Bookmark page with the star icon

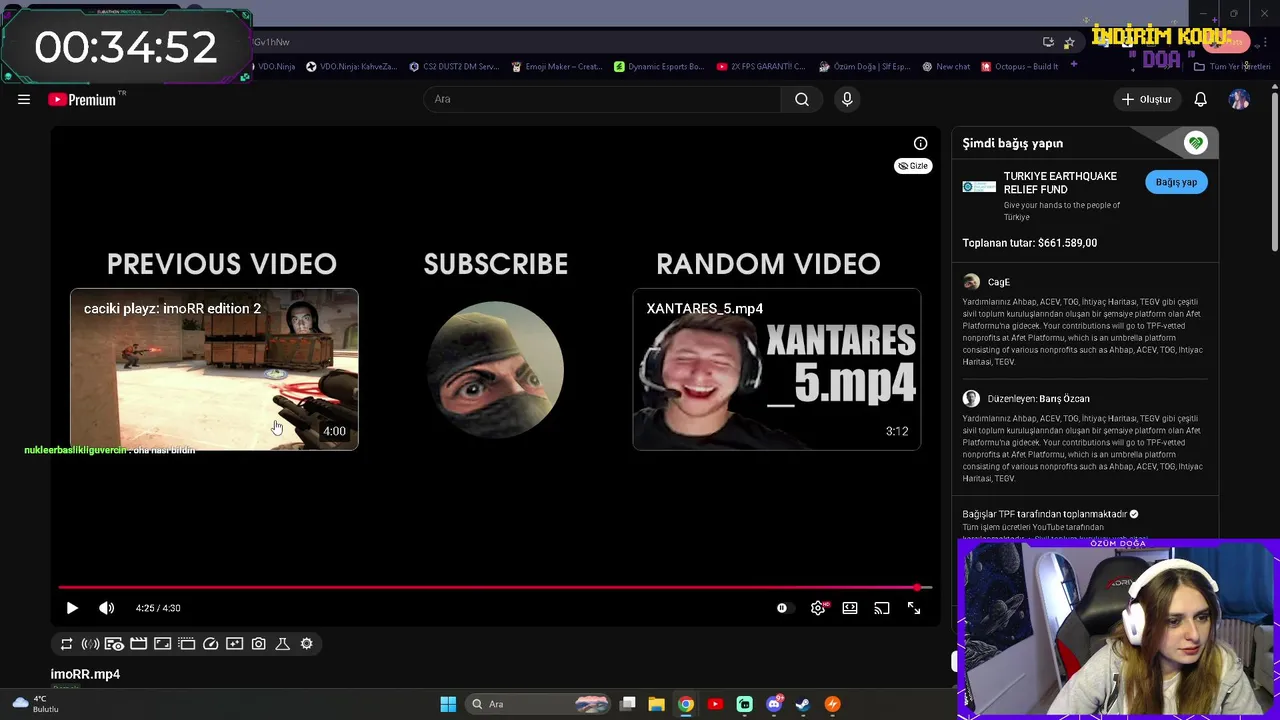click(x=1069, y=42)
